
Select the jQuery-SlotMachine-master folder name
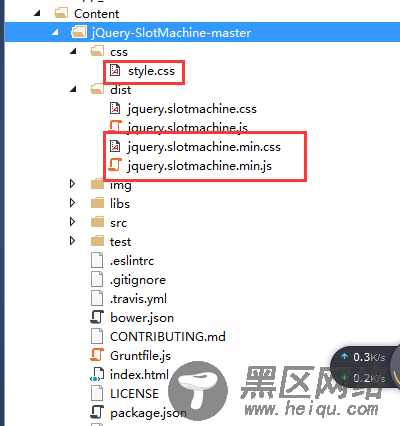click(171, 33)
